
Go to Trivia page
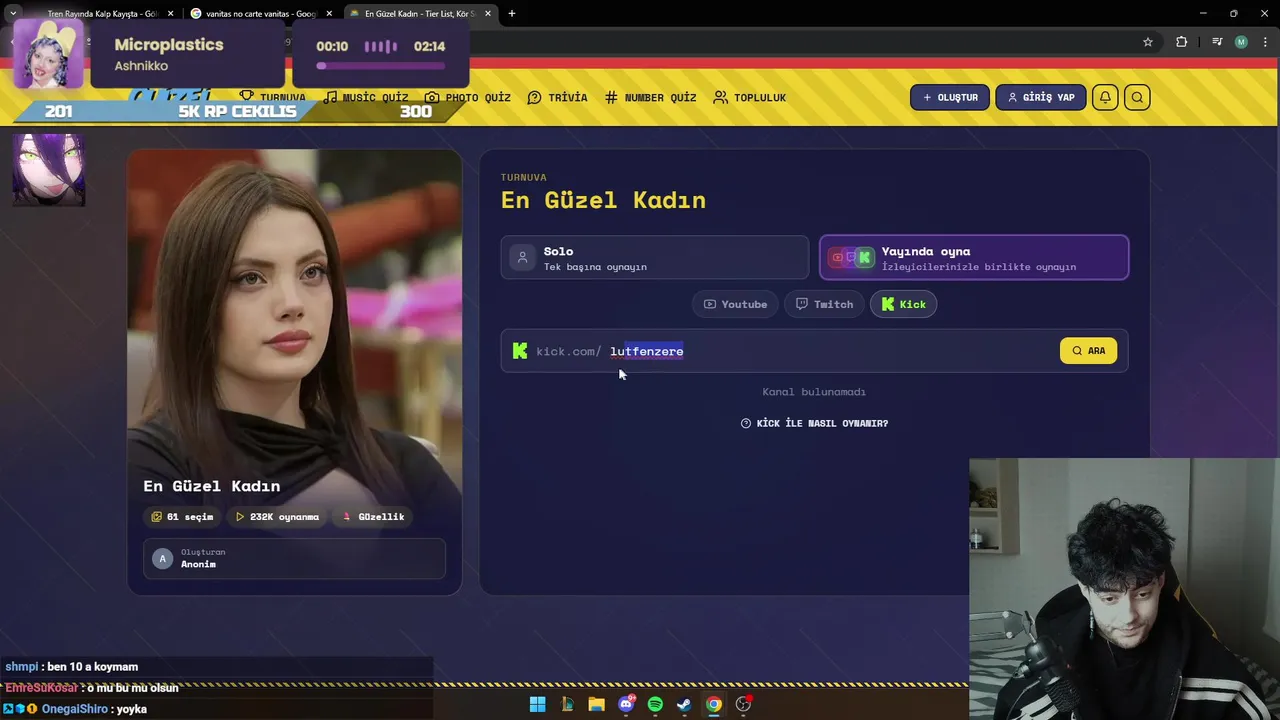pos(557,97)
